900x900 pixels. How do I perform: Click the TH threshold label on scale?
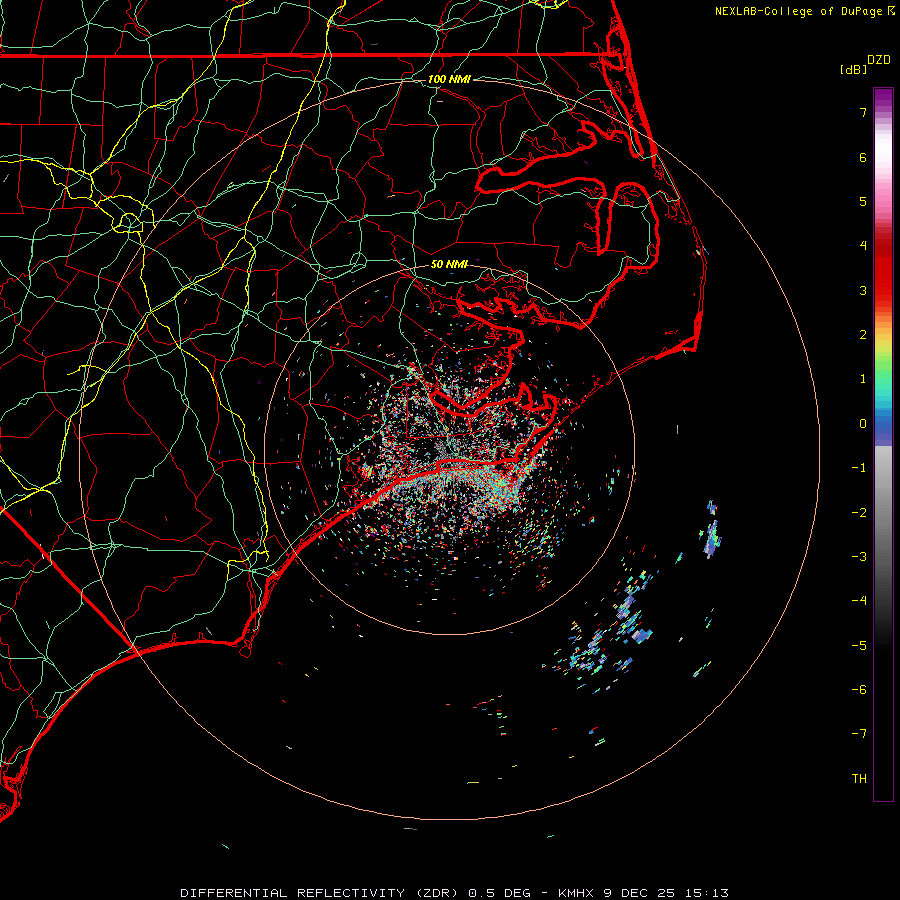click(x=859, y=779)
